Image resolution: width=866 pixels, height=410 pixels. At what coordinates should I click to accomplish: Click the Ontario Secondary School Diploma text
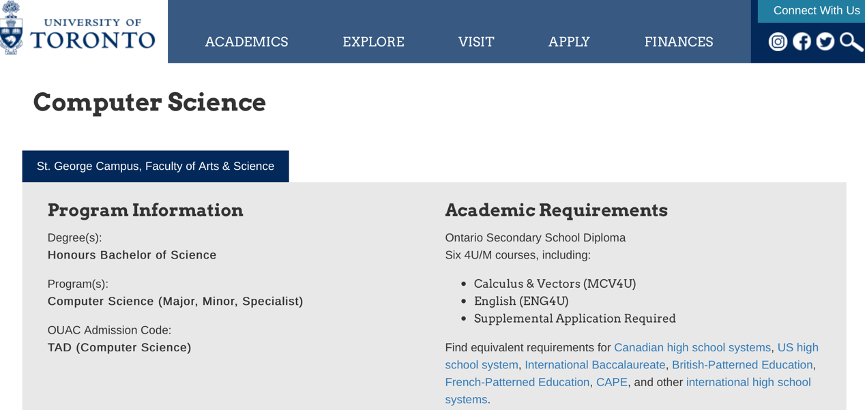[x=535, y=238]
